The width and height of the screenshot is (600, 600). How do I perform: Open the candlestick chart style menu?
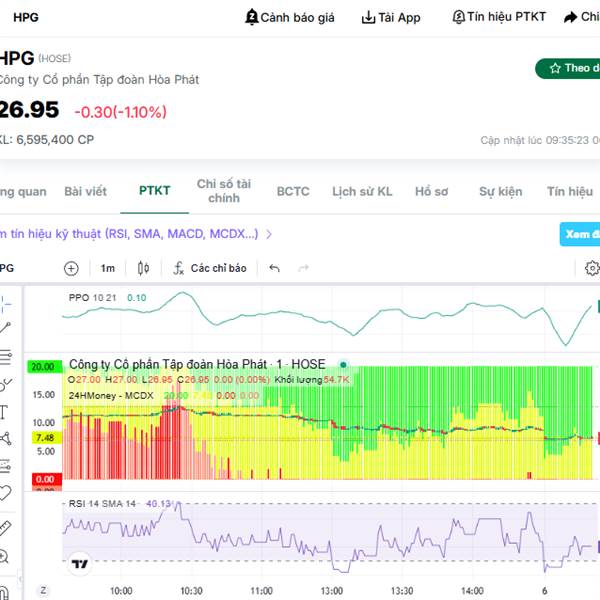[143, 268]
